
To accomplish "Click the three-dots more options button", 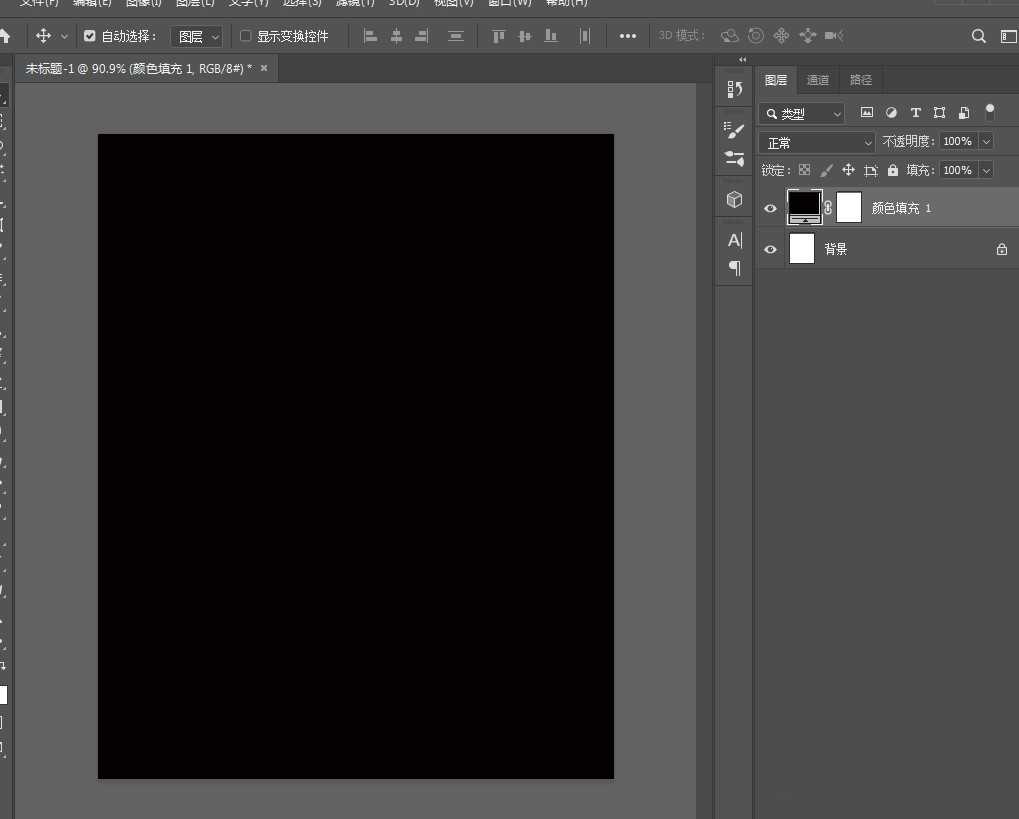I will (x=627, y=36).
